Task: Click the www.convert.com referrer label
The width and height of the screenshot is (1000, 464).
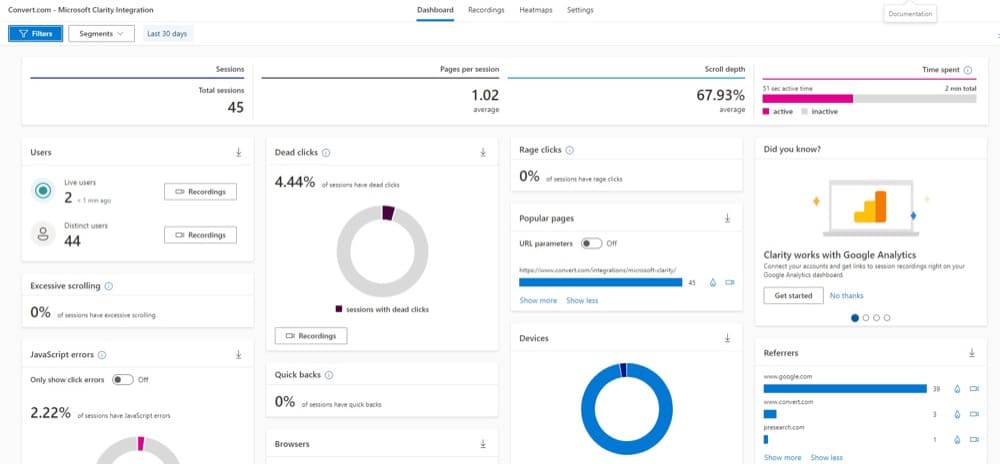Action: point(788,402)
